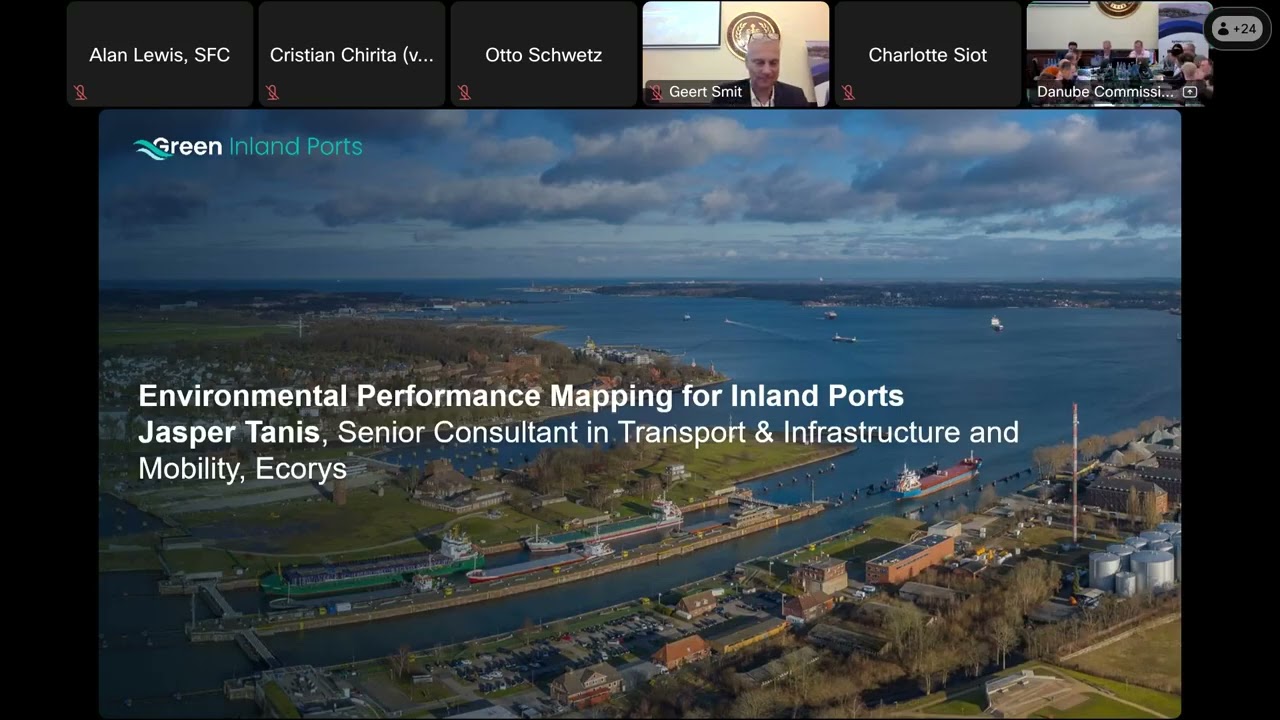This screenshot has height=720, width=1280.
Task: Click the 'Geert Smit' name label
Action: (x=705, y=92)
